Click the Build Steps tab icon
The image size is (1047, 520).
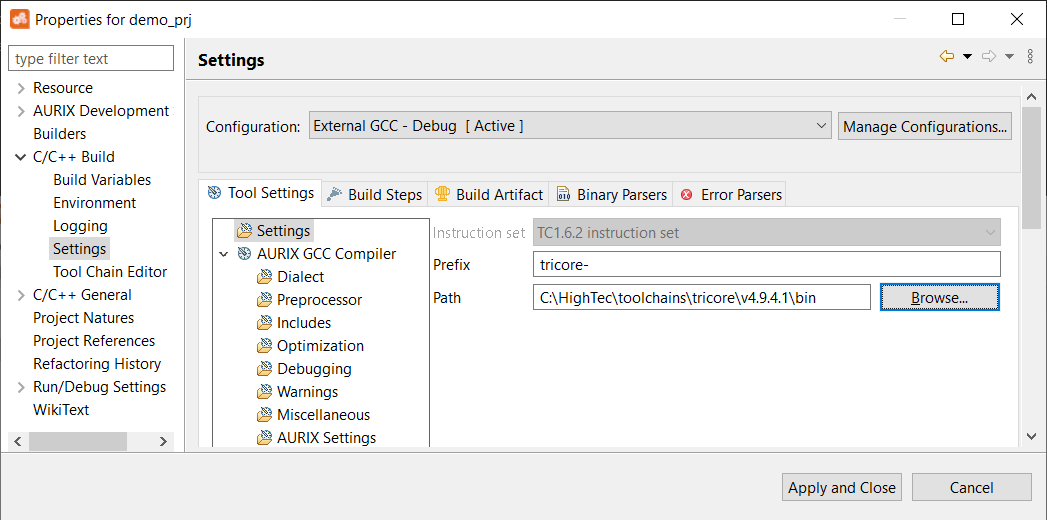[x=335, y=194]
